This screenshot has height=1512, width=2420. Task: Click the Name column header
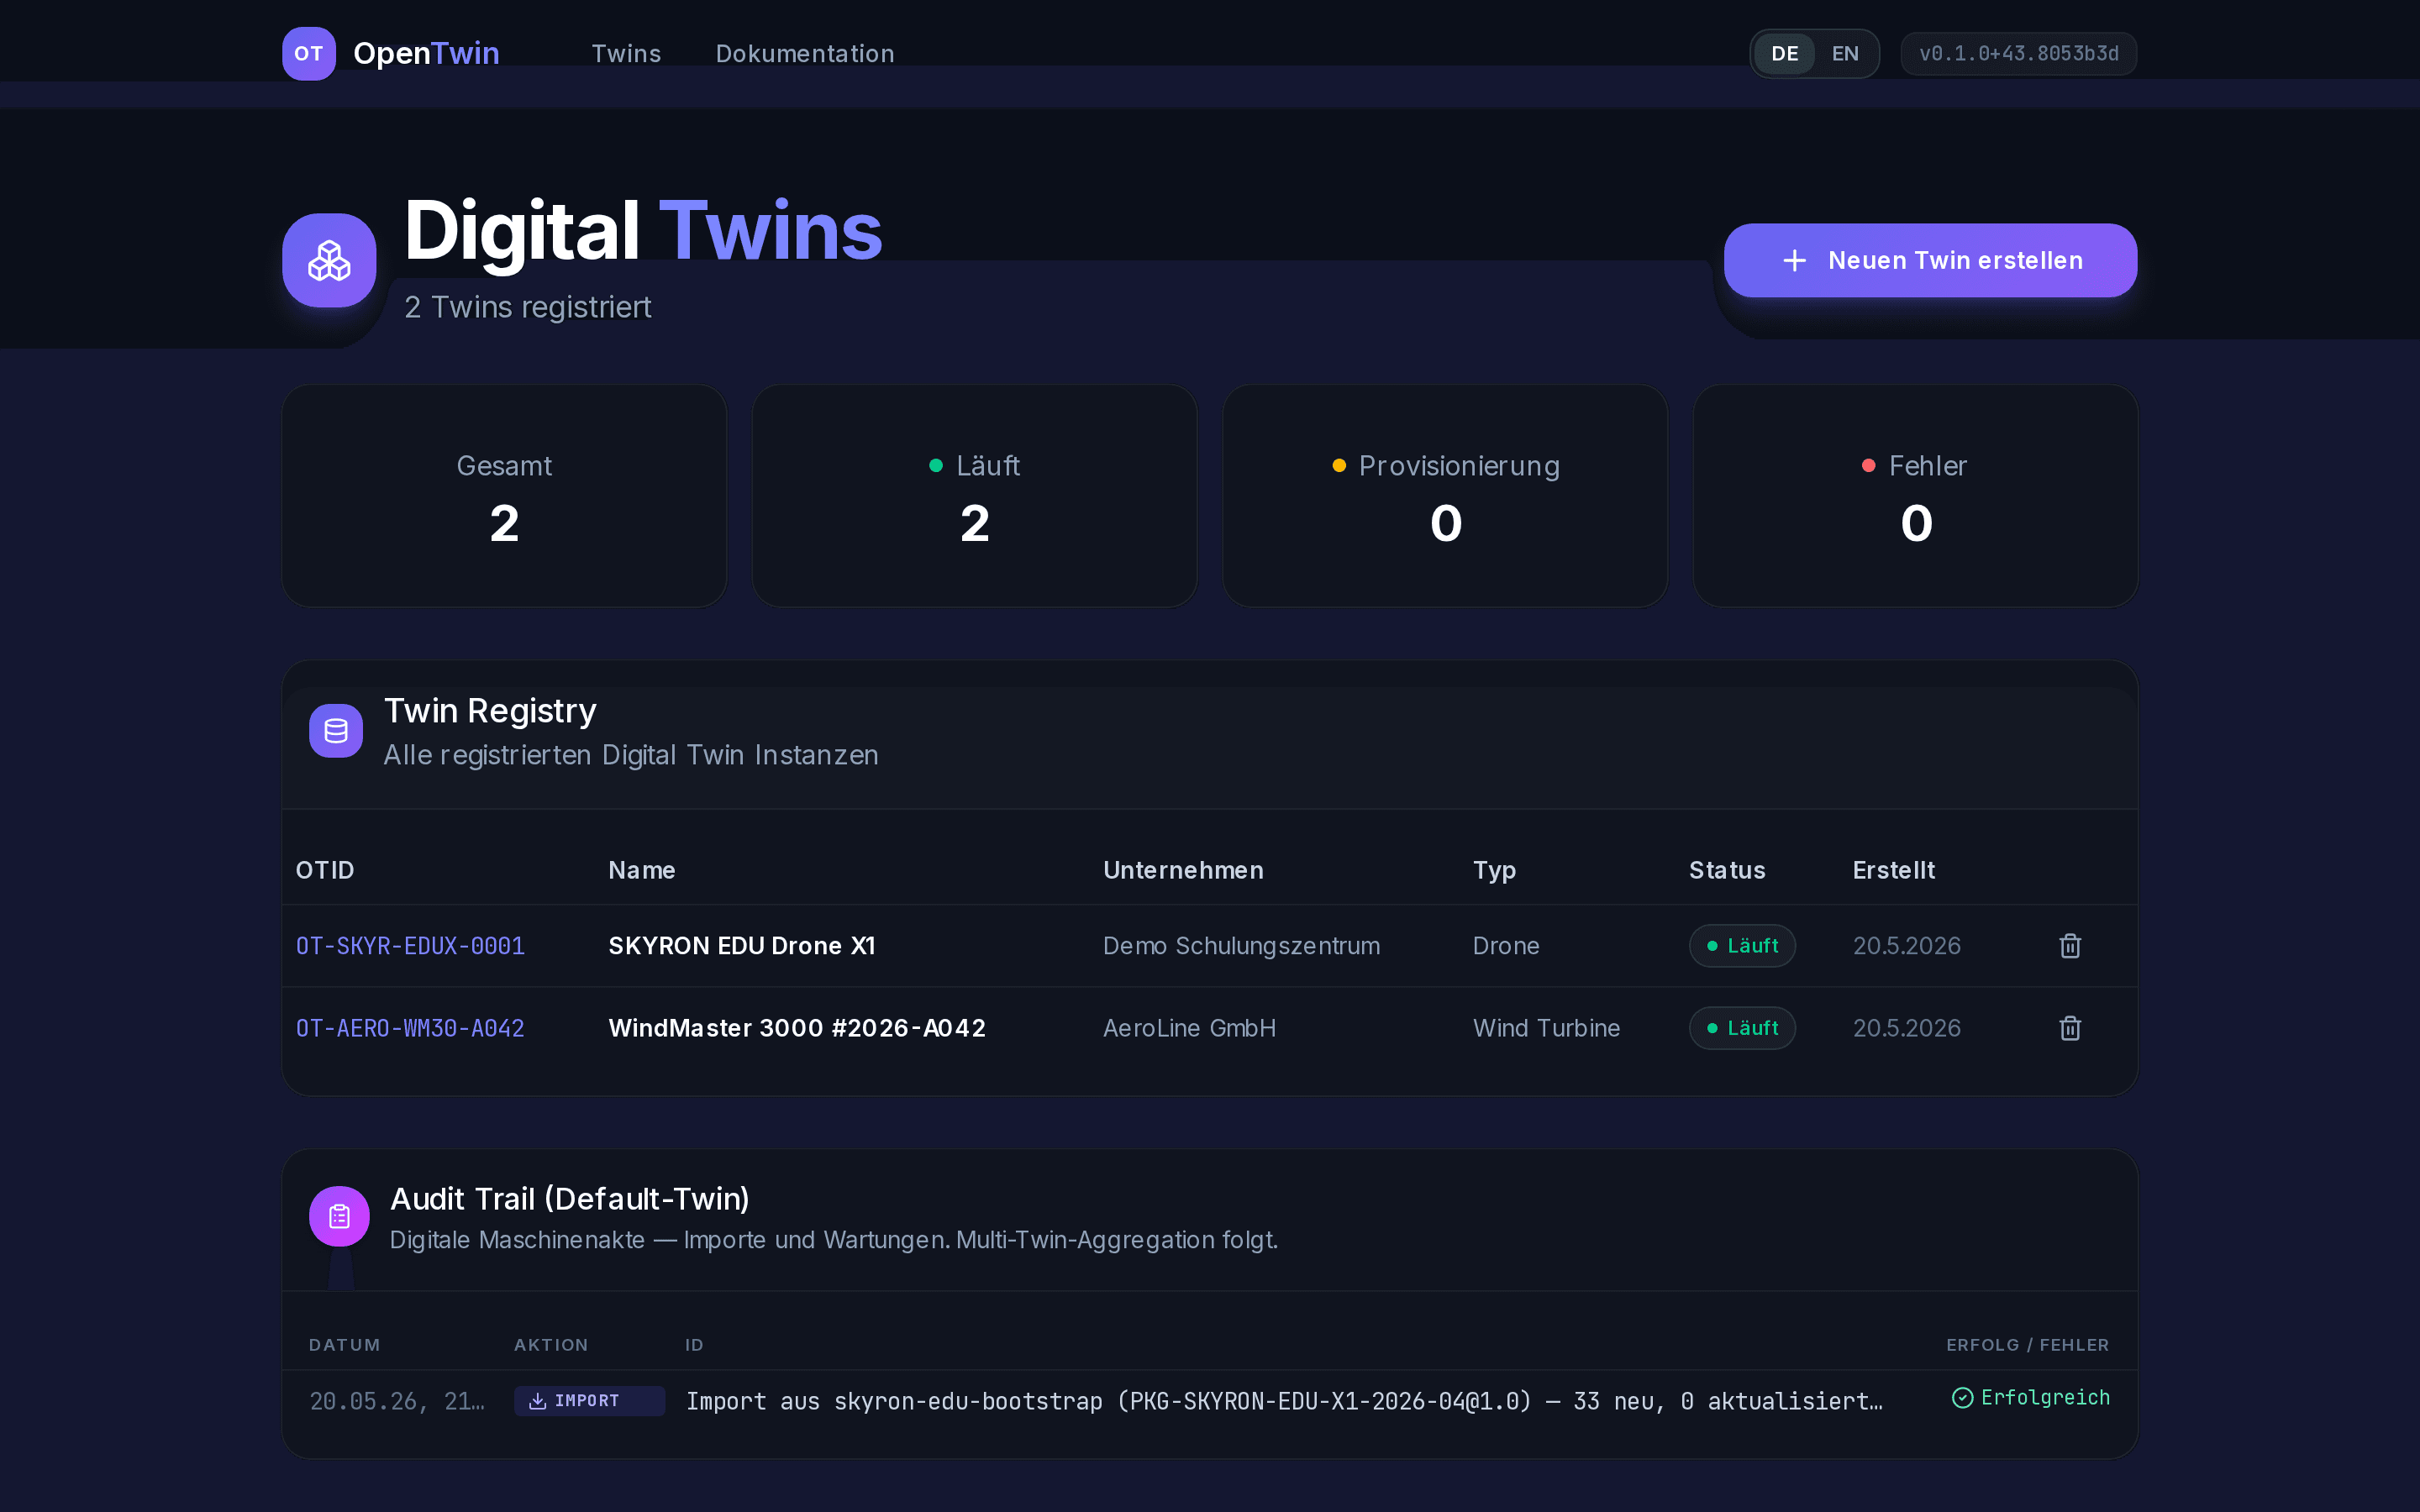(642, 870)
